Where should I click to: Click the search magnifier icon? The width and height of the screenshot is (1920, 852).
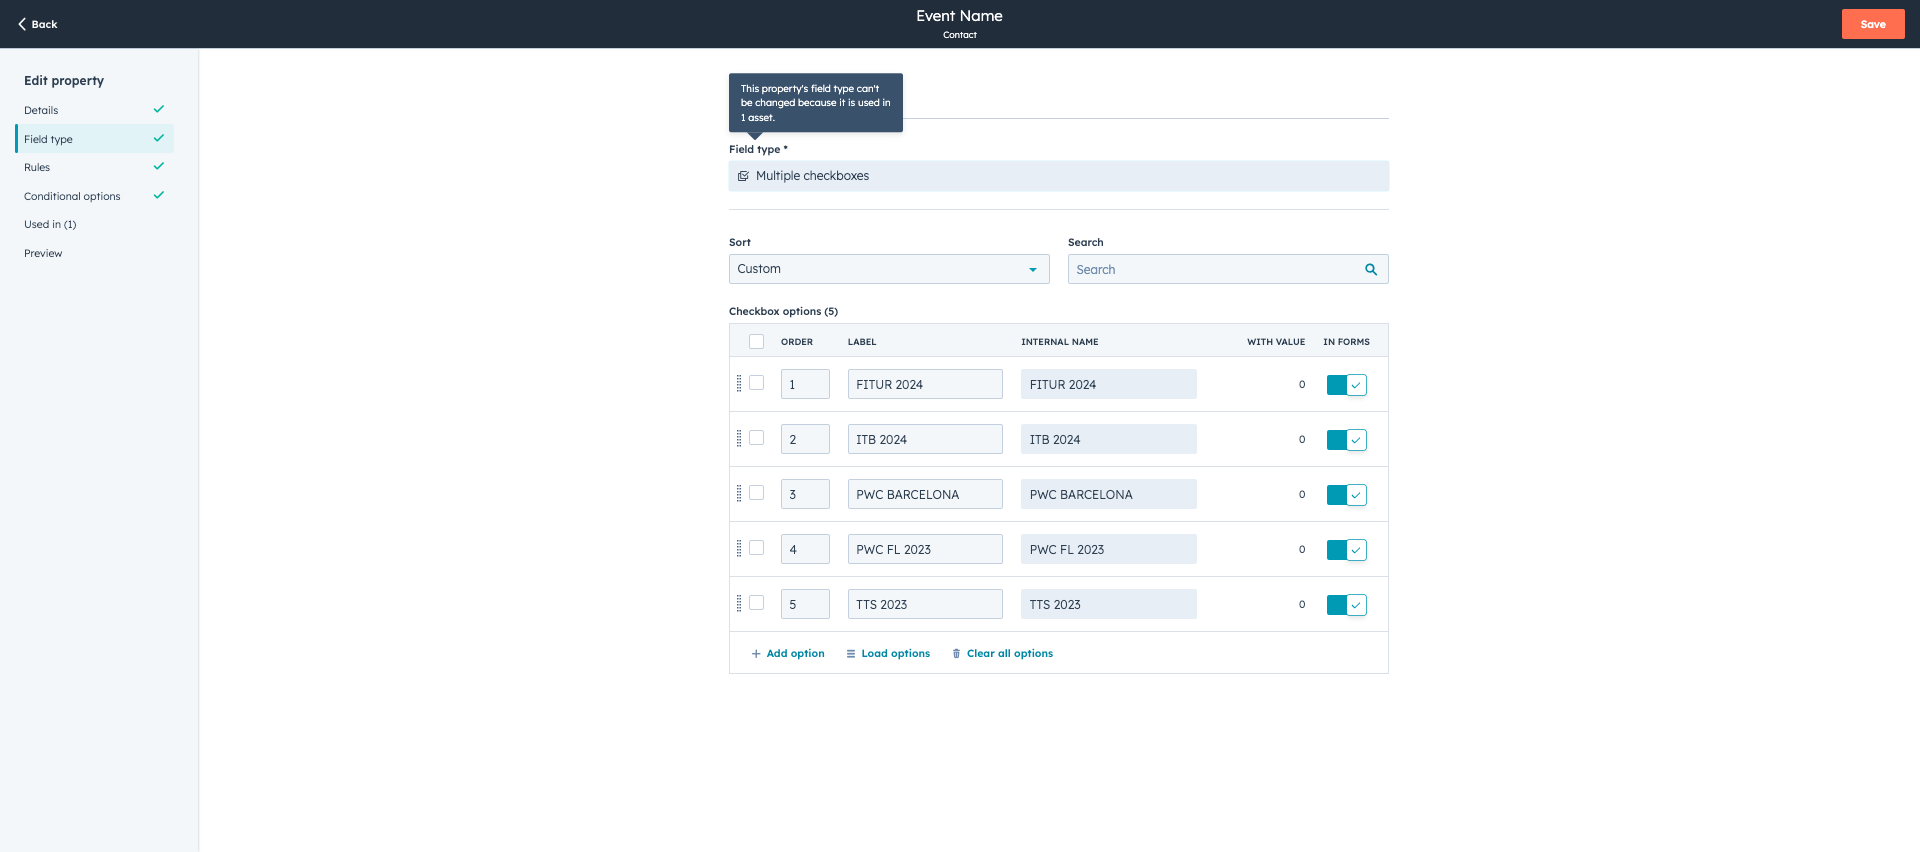point(1371,269)
